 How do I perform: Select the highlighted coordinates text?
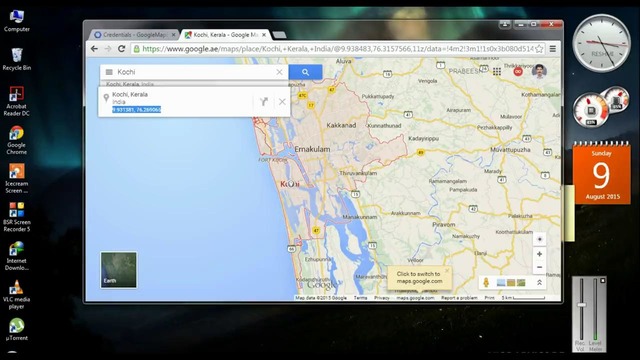(136, 109)
